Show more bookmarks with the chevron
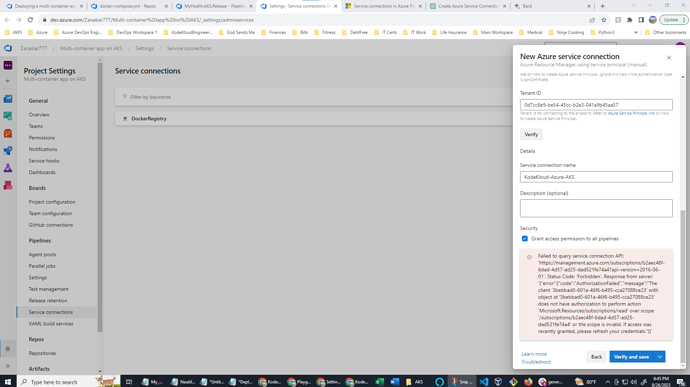Screen dimensions: 690x387 (635, 32)
